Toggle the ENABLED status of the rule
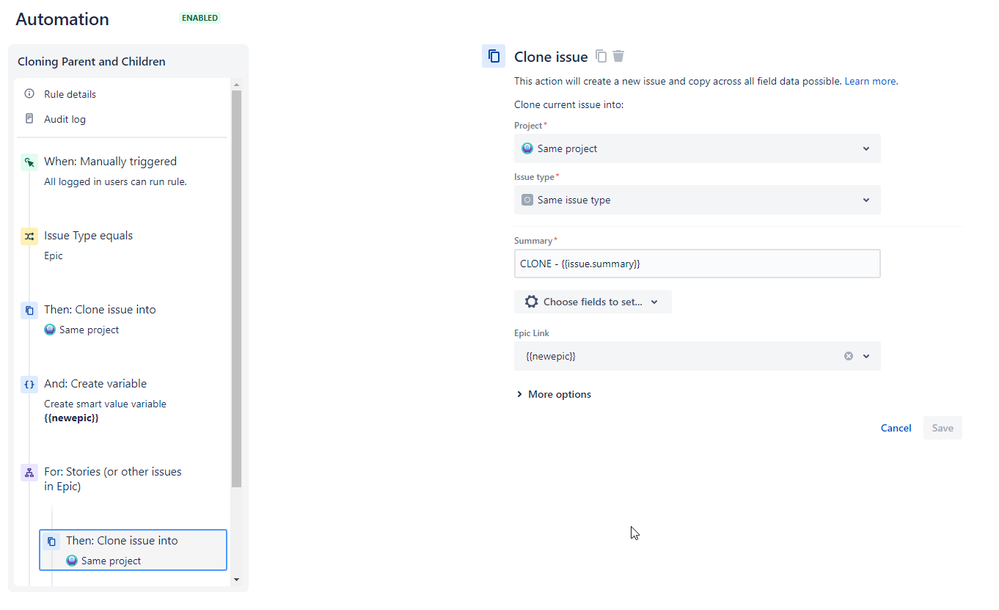999x610 pixels. 199,17
